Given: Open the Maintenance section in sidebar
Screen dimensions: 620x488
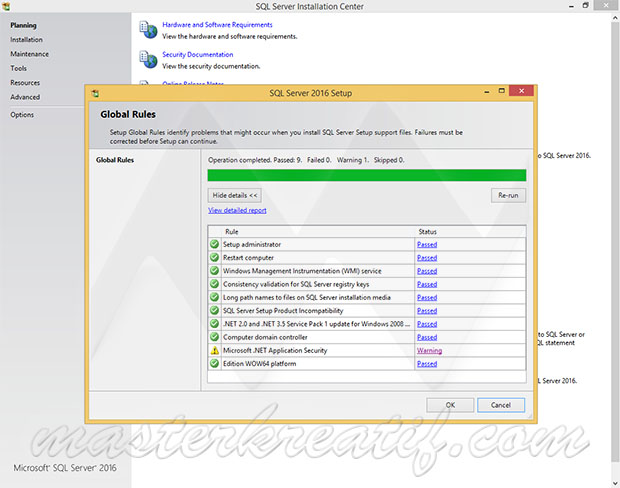Looking at the screenshot, I should (29, 54).
